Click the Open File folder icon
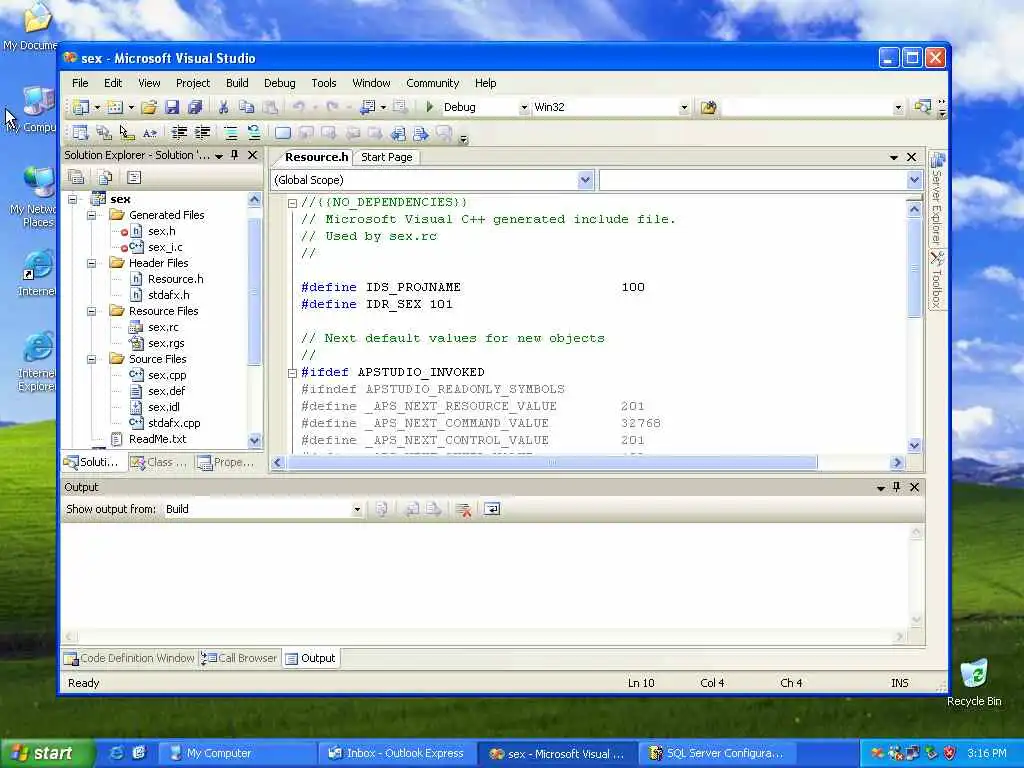This screenshot has width=1024, height=768. [x=150, y=107]
